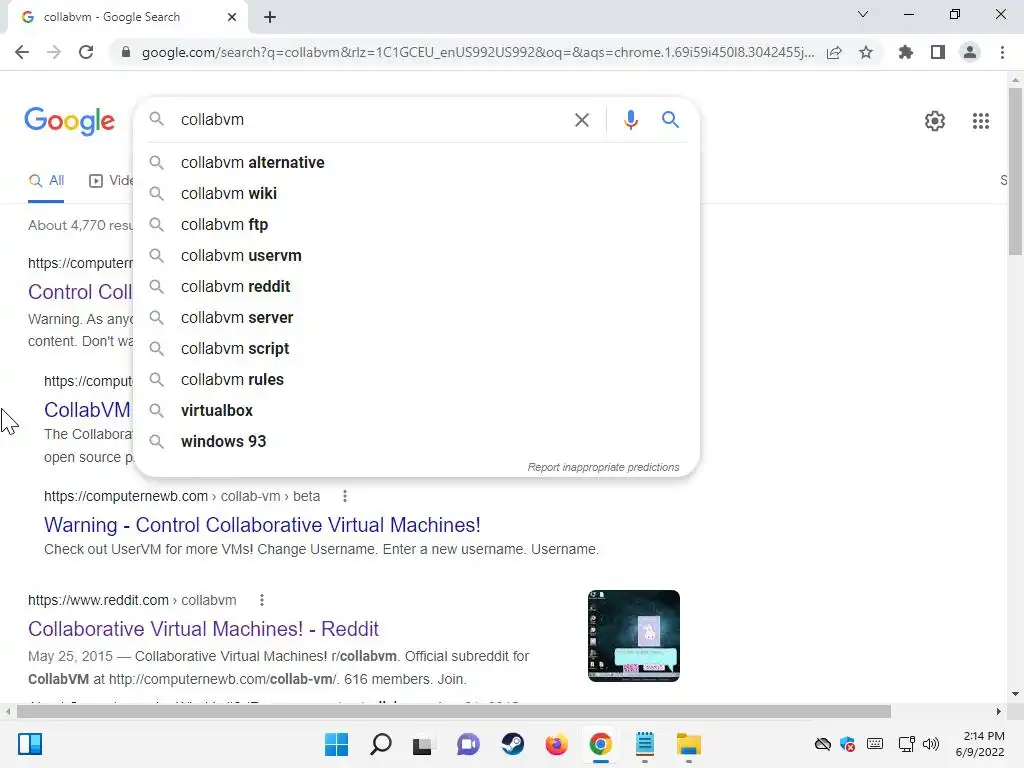This screenshot has width=1024, height=768.
Task: Open File Explorer from taskbar
Action: click(688, 744)
